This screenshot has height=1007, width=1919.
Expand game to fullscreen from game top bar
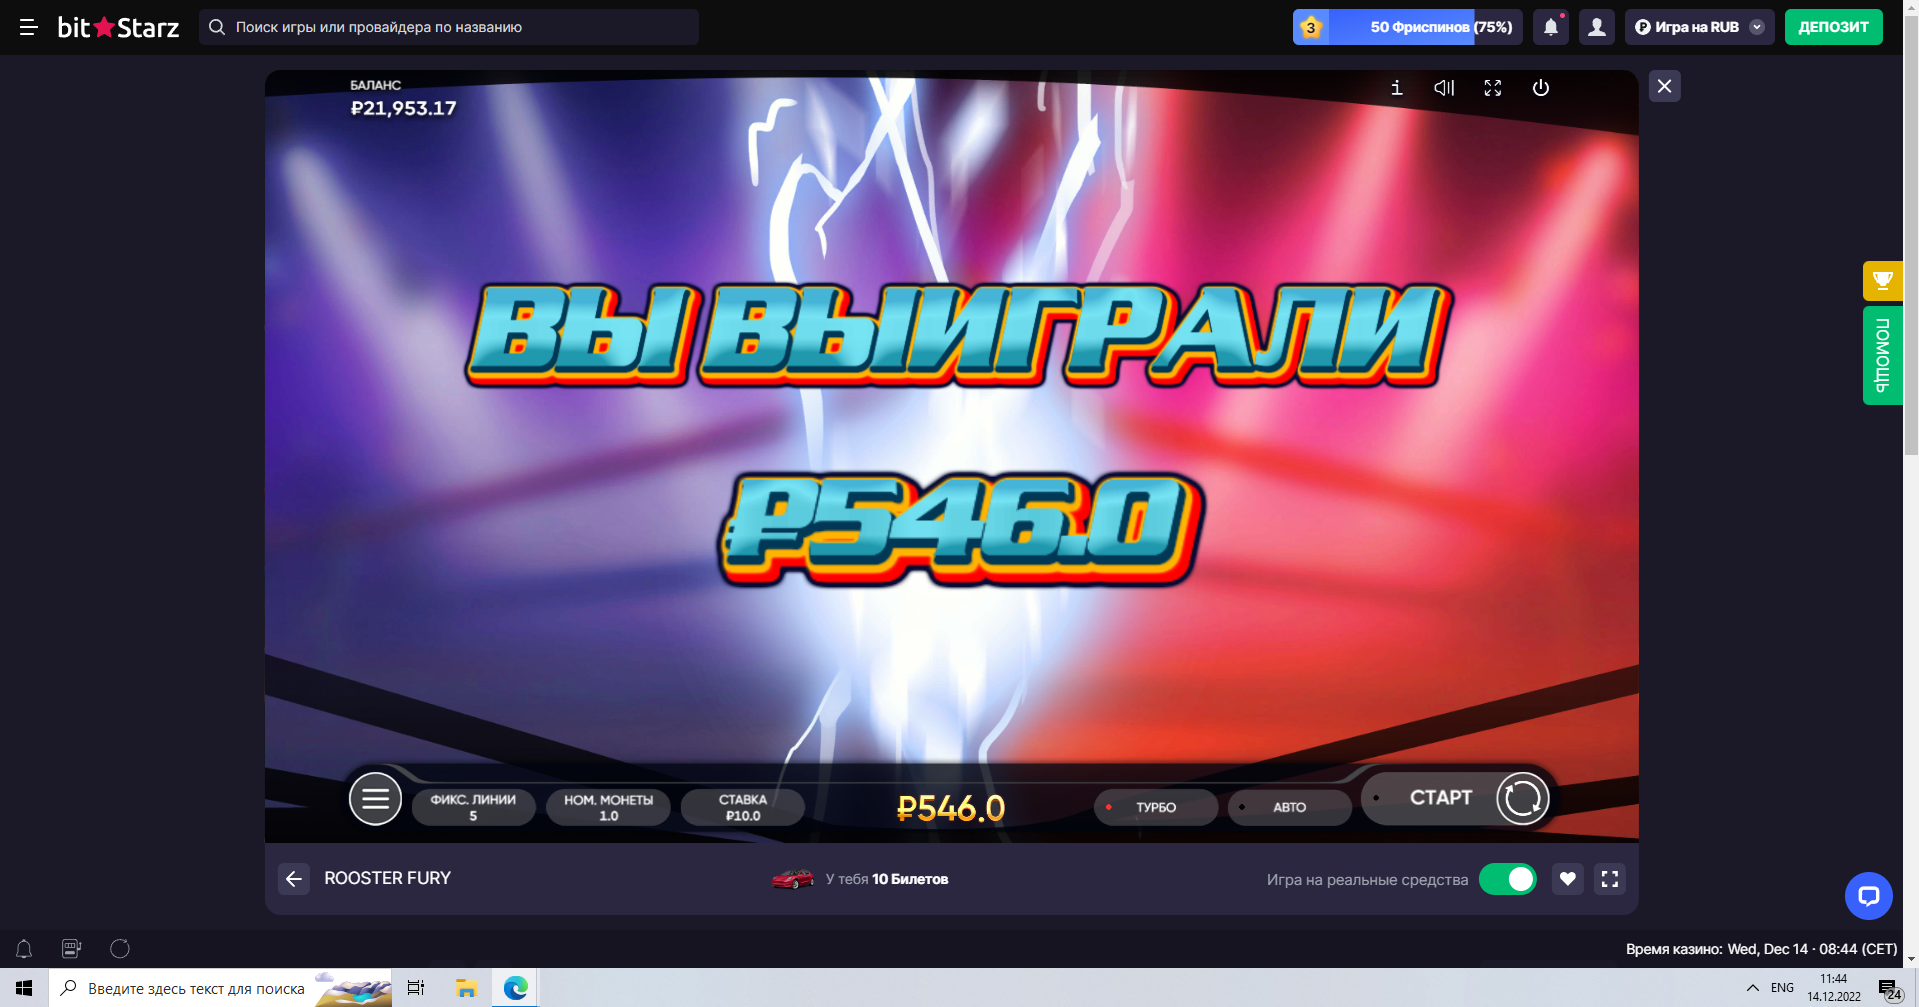1493,88
